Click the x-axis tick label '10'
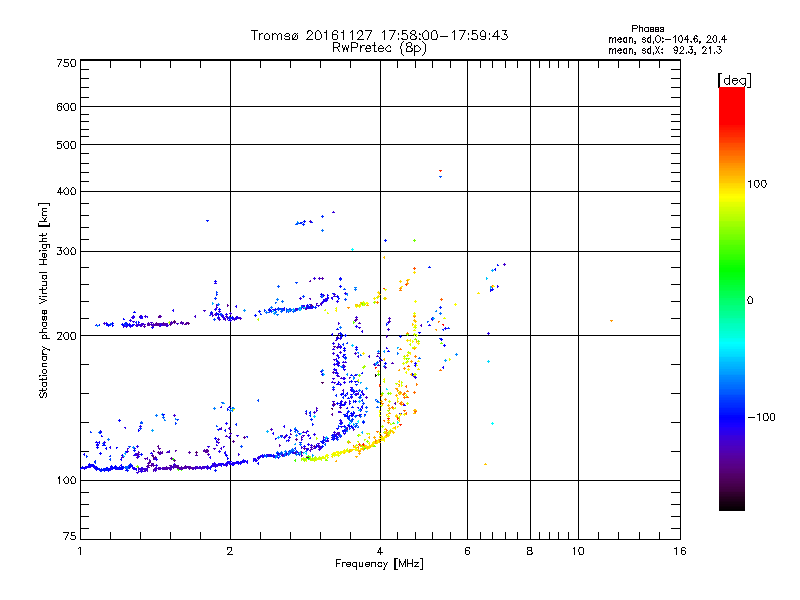This screenshot has width=800, height=600. pos(578,551)
